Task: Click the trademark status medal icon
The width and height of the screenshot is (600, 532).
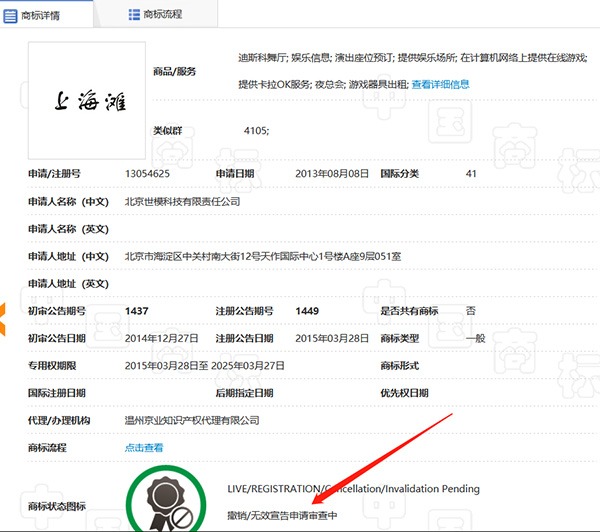Action: (x=166, y=499)
